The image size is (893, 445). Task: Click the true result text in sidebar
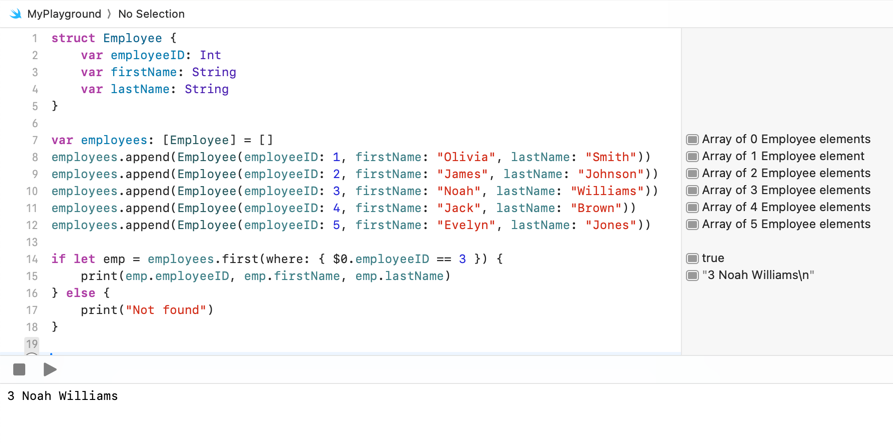[713, 258]
